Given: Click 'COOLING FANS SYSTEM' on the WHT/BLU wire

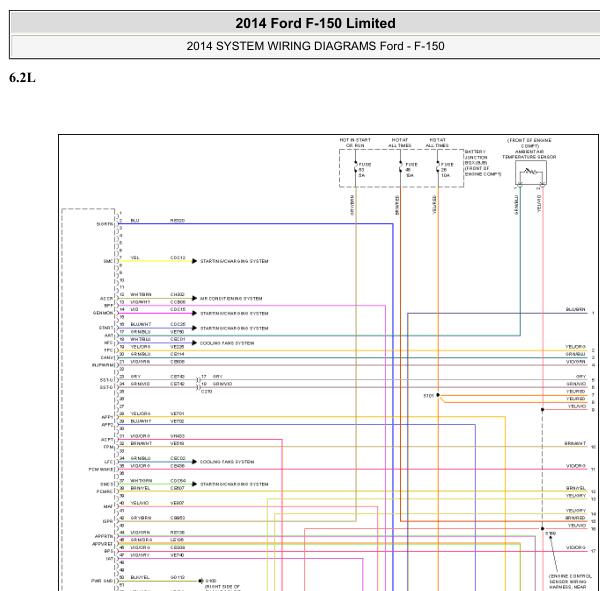Looking at the screenshot, I should (227, 343).
